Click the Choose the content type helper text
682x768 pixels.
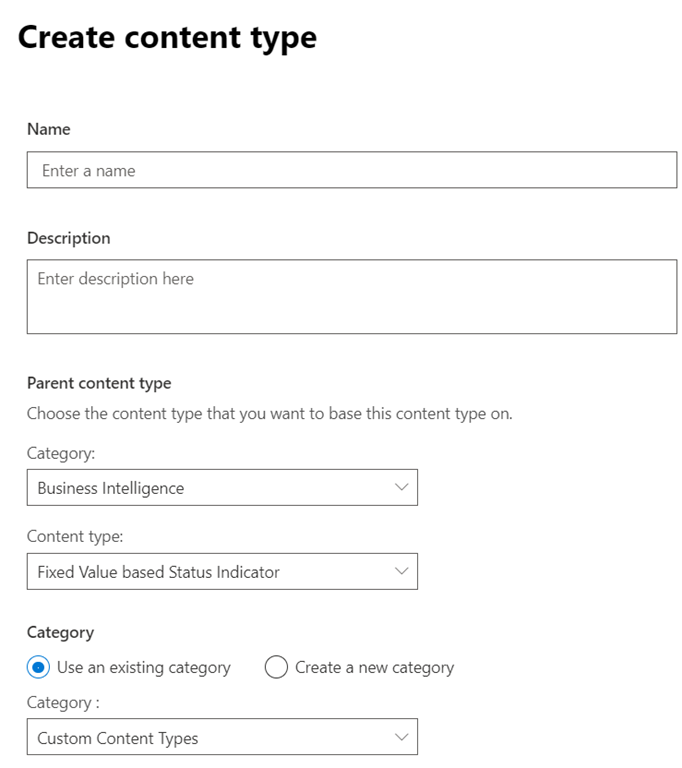click(269, 413)
